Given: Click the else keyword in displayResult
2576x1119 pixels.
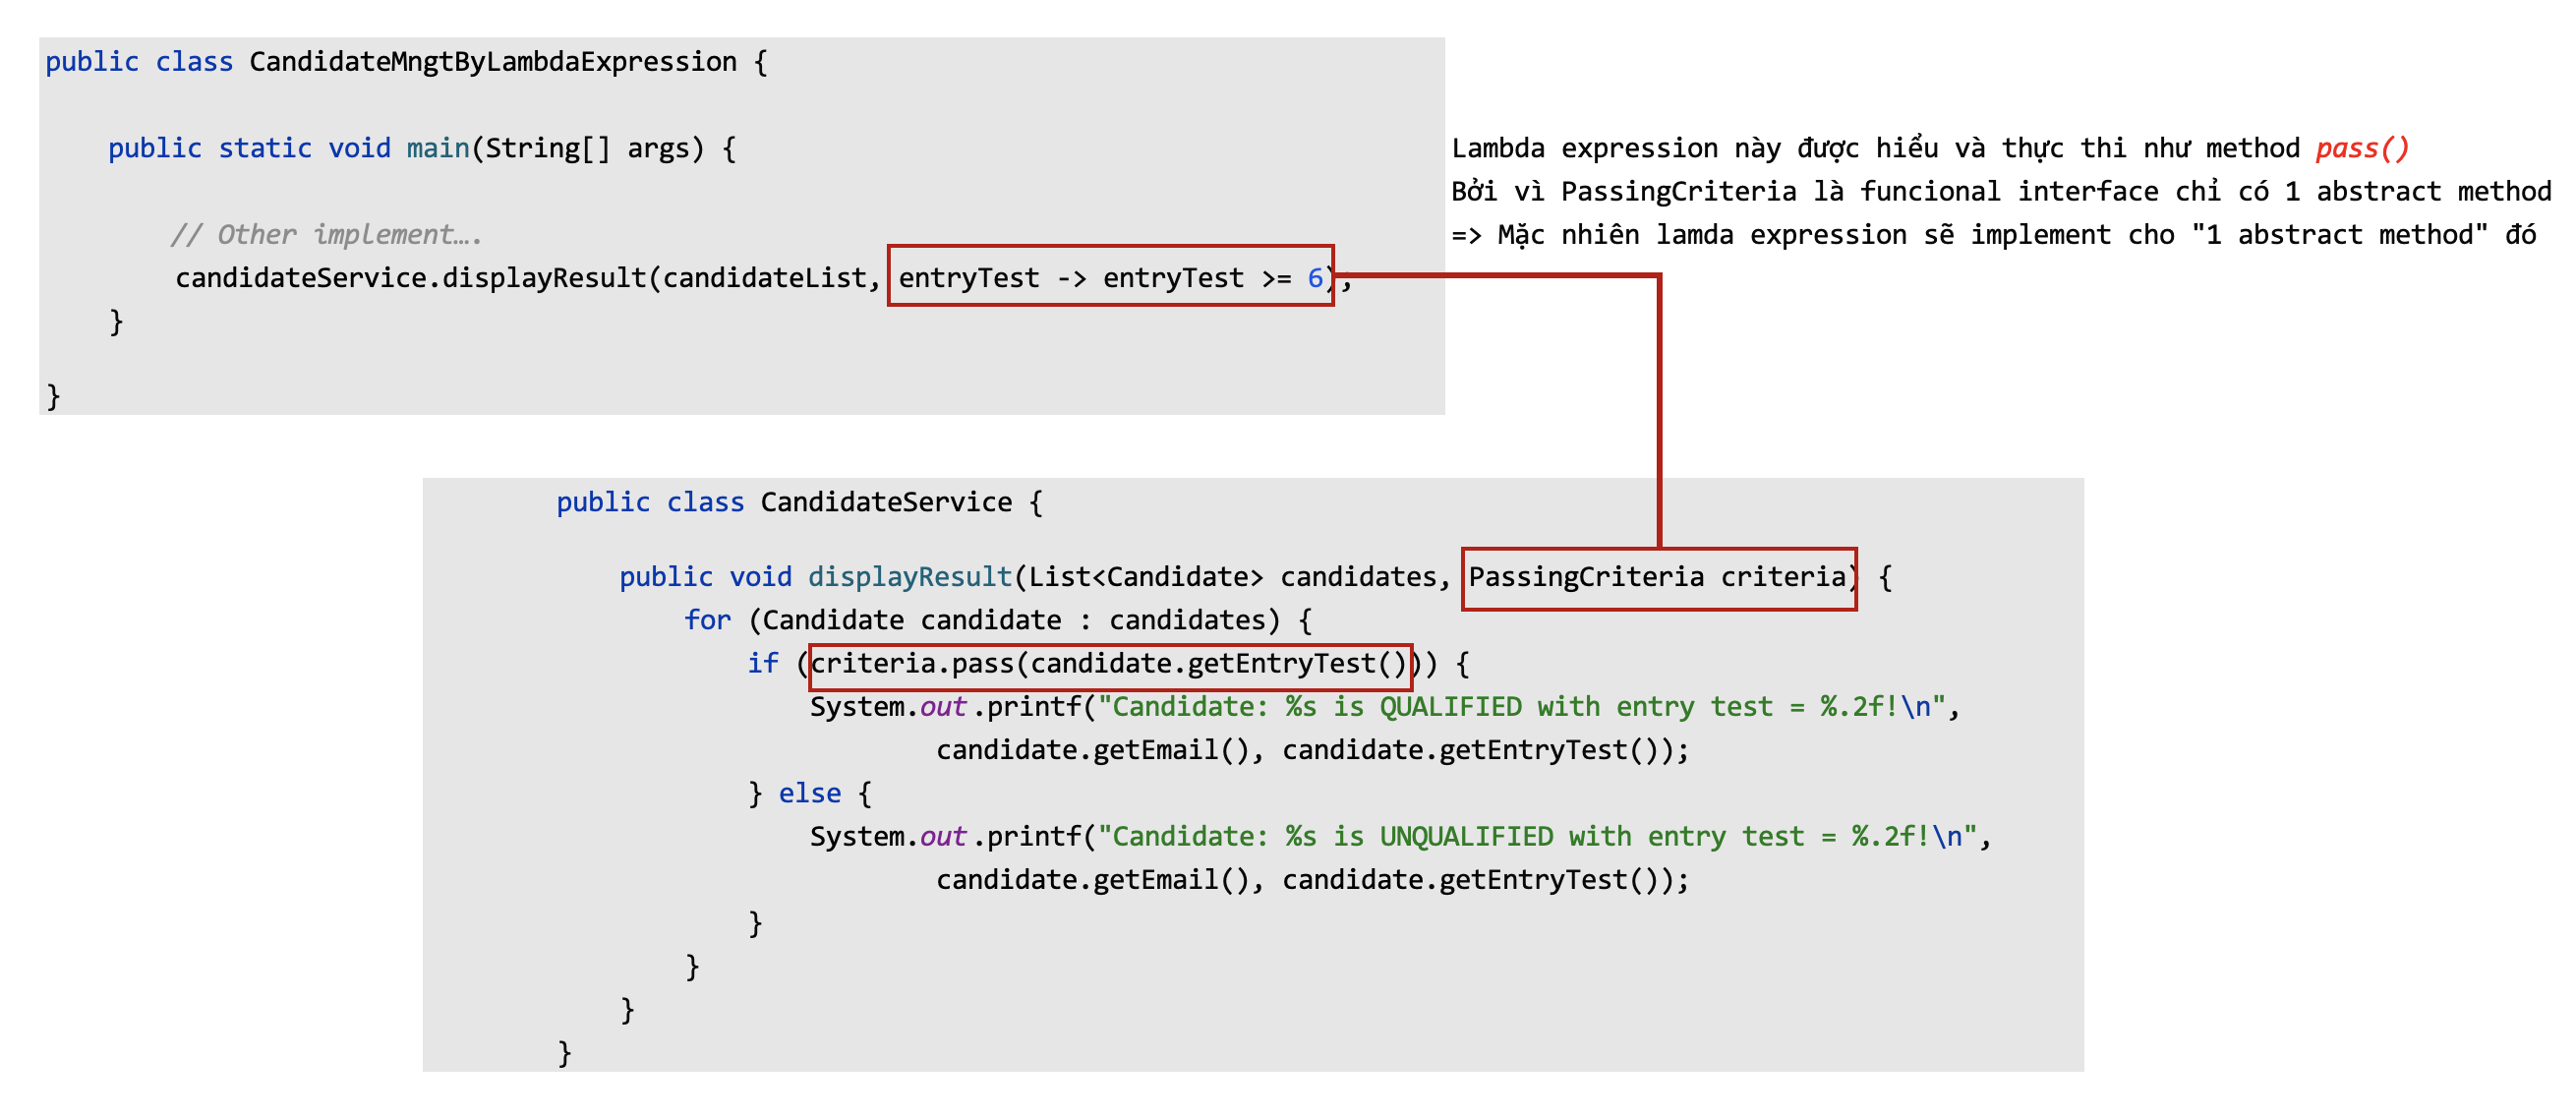Looking at the screenshot, I should (811, 792).
